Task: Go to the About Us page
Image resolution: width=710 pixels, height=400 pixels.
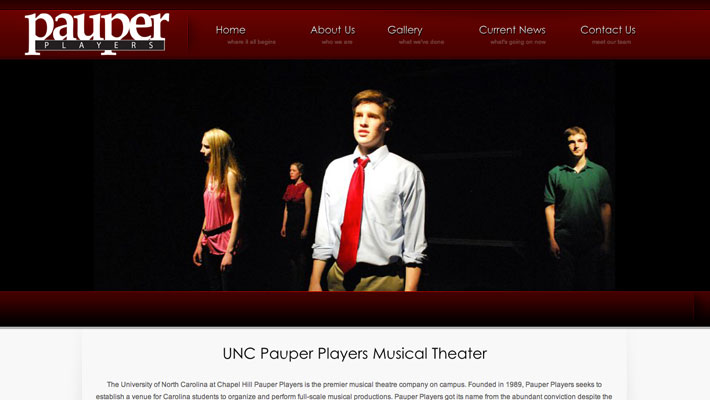Action: (333, 30)
